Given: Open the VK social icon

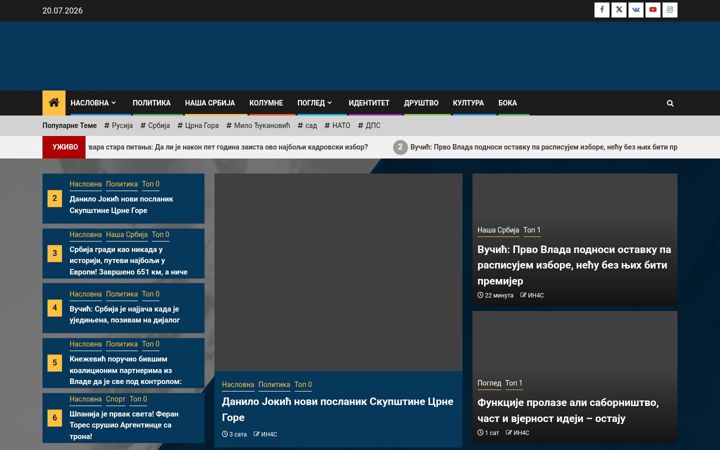Looking at the screenshot, I should 636,10.
